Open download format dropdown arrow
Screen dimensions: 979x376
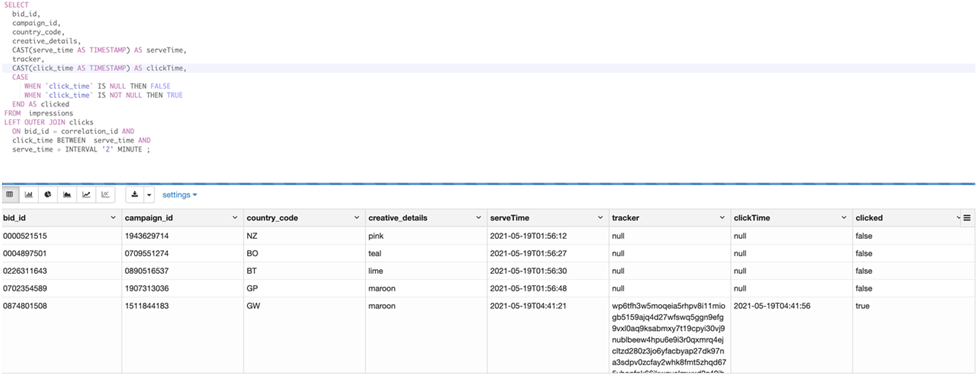pos(149,195)
